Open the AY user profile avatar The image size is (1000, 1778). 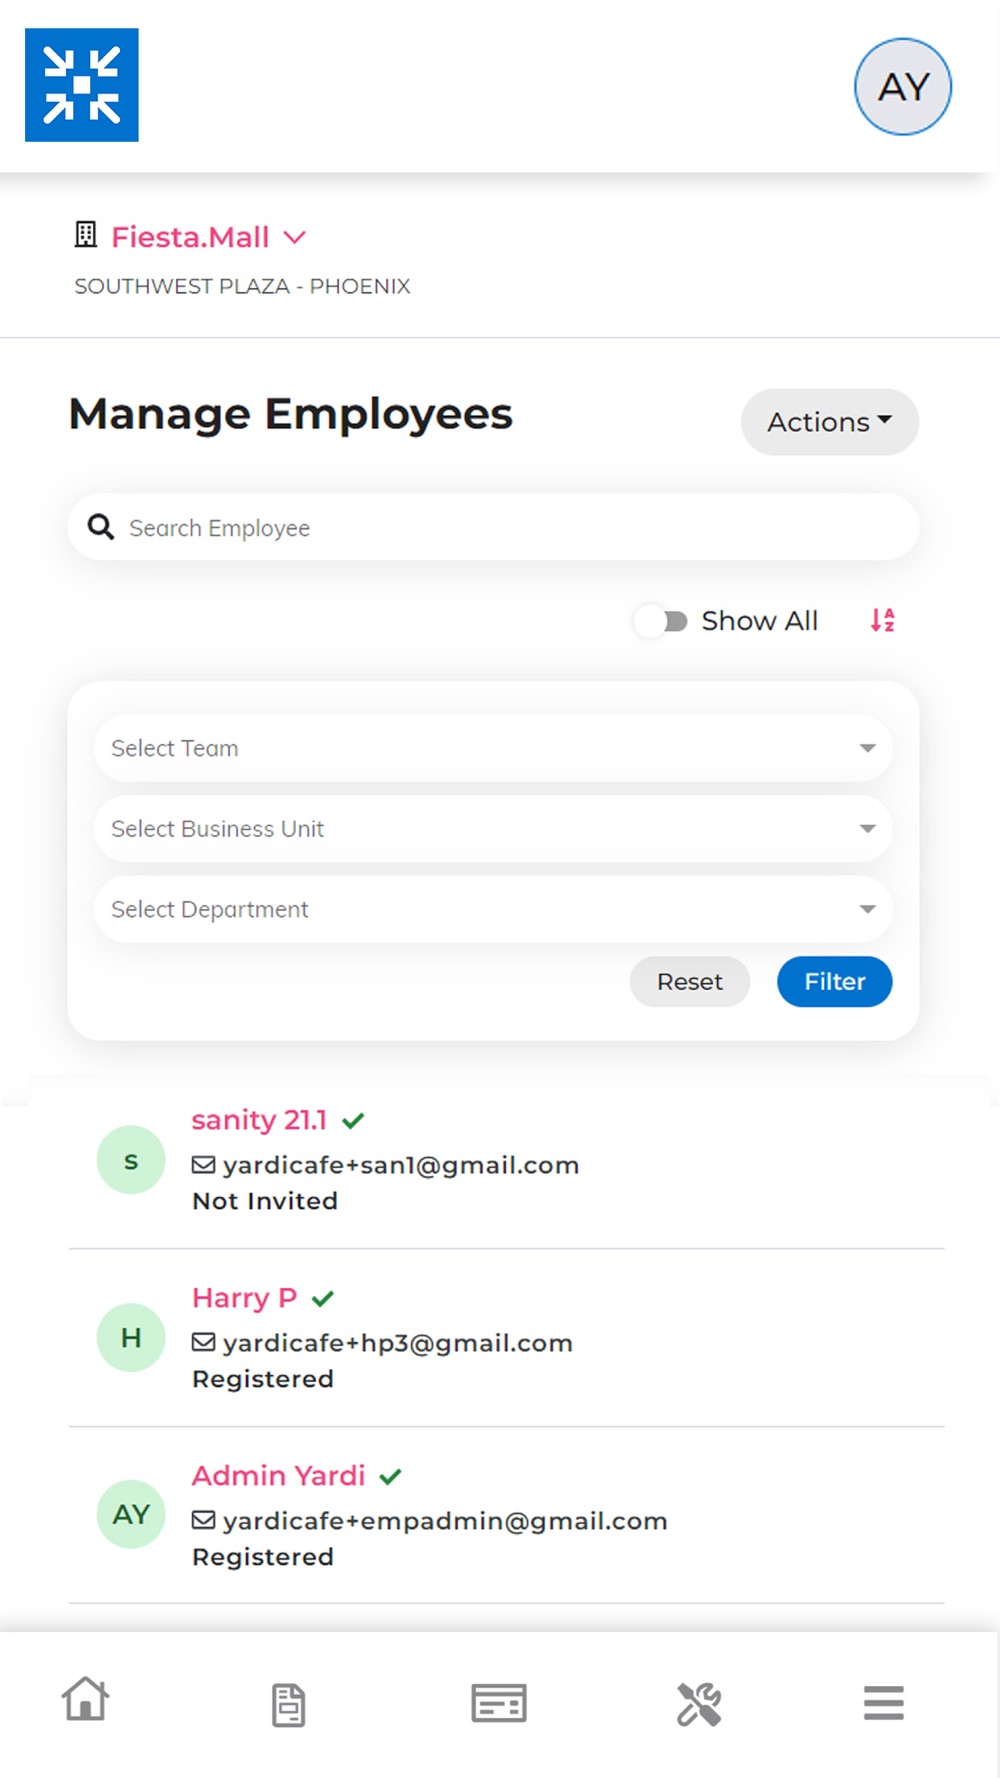903,87
